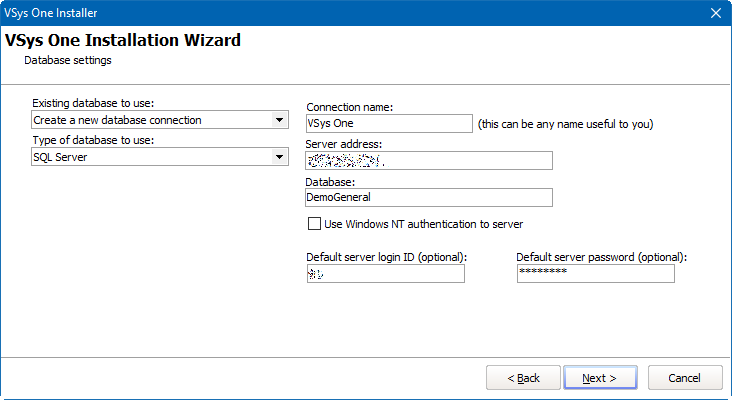Click the Default server password field
The height and width of the screenshot is (400, 732).
pyautogui.click(x=595, y=273)
